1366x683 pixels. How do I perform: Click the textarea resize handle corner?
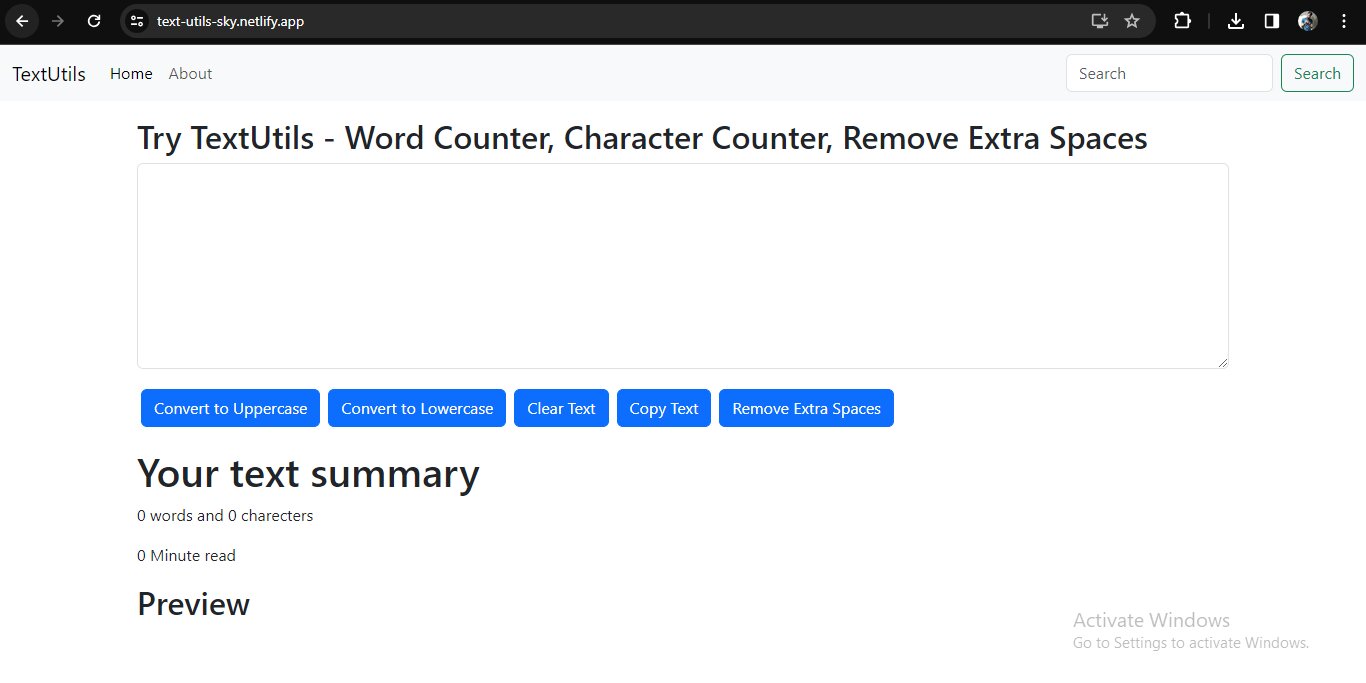[1222, 362]
